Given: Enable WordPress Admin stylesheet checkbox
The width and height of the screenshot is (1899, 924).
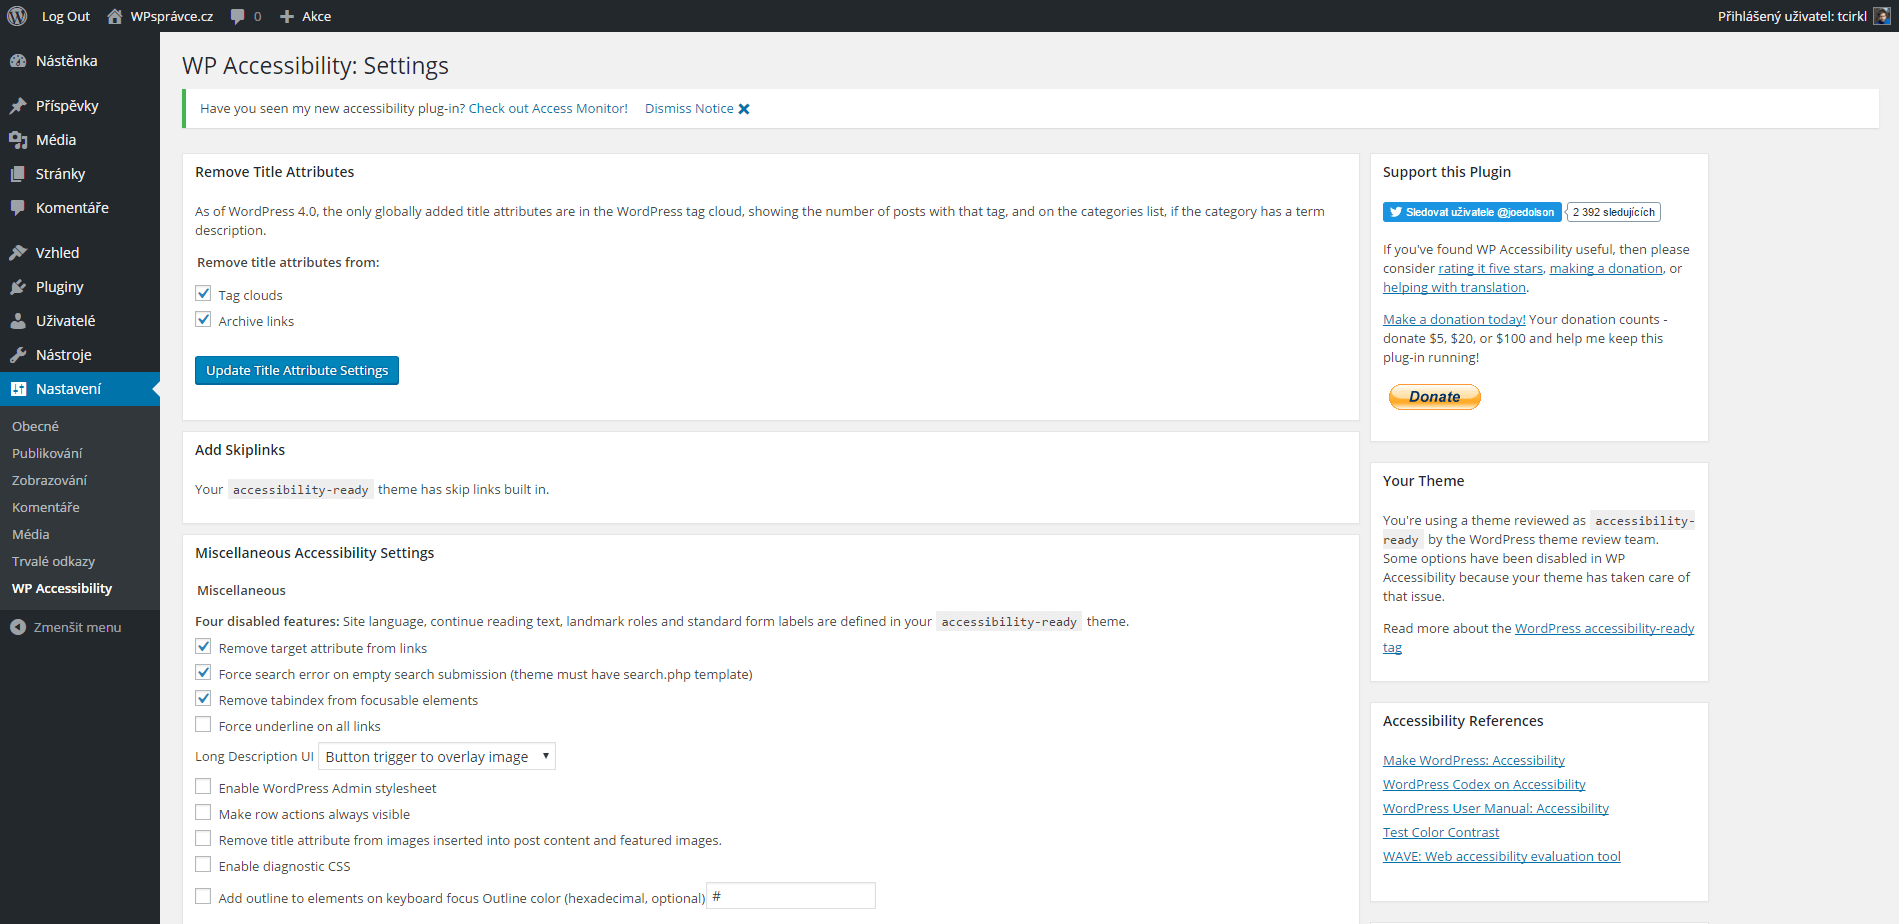Looking at the screenshot, I should click(x=203, y=787).
